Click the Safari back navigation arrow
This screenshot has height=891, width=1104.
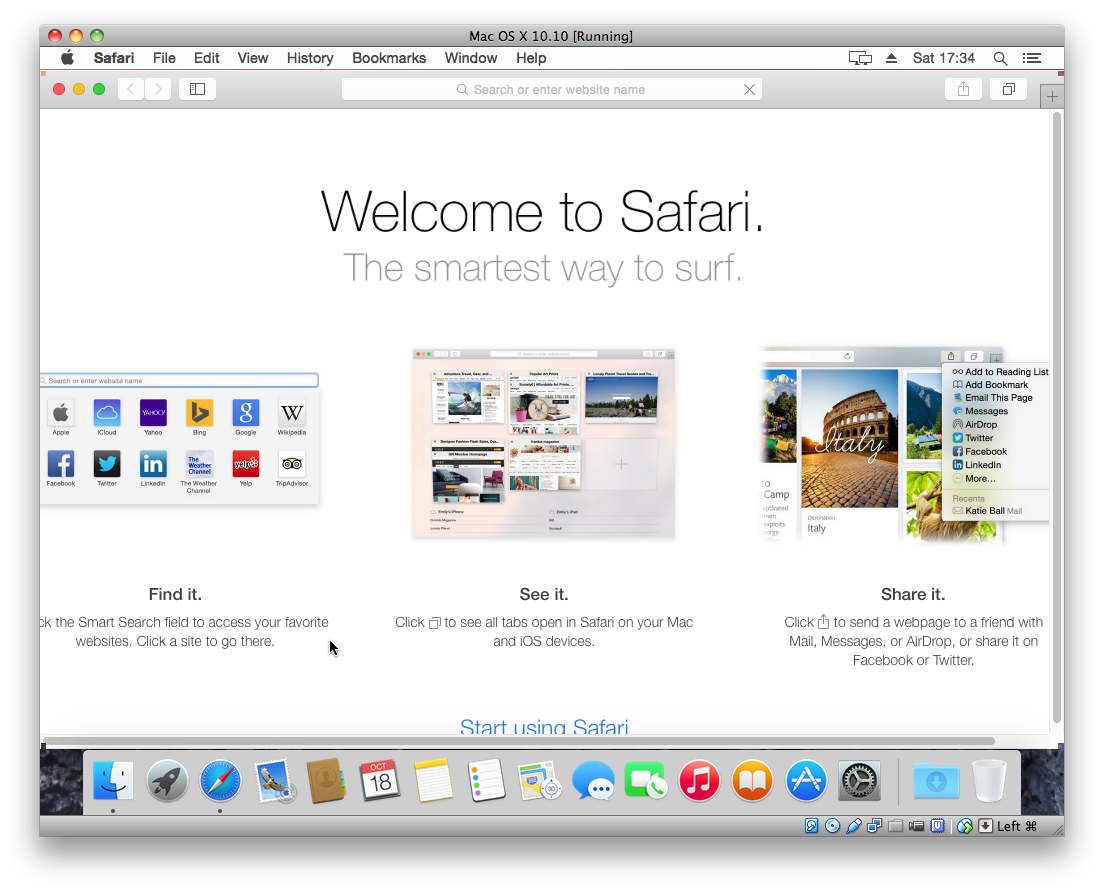pyautogui.click(x=131, y=89)
